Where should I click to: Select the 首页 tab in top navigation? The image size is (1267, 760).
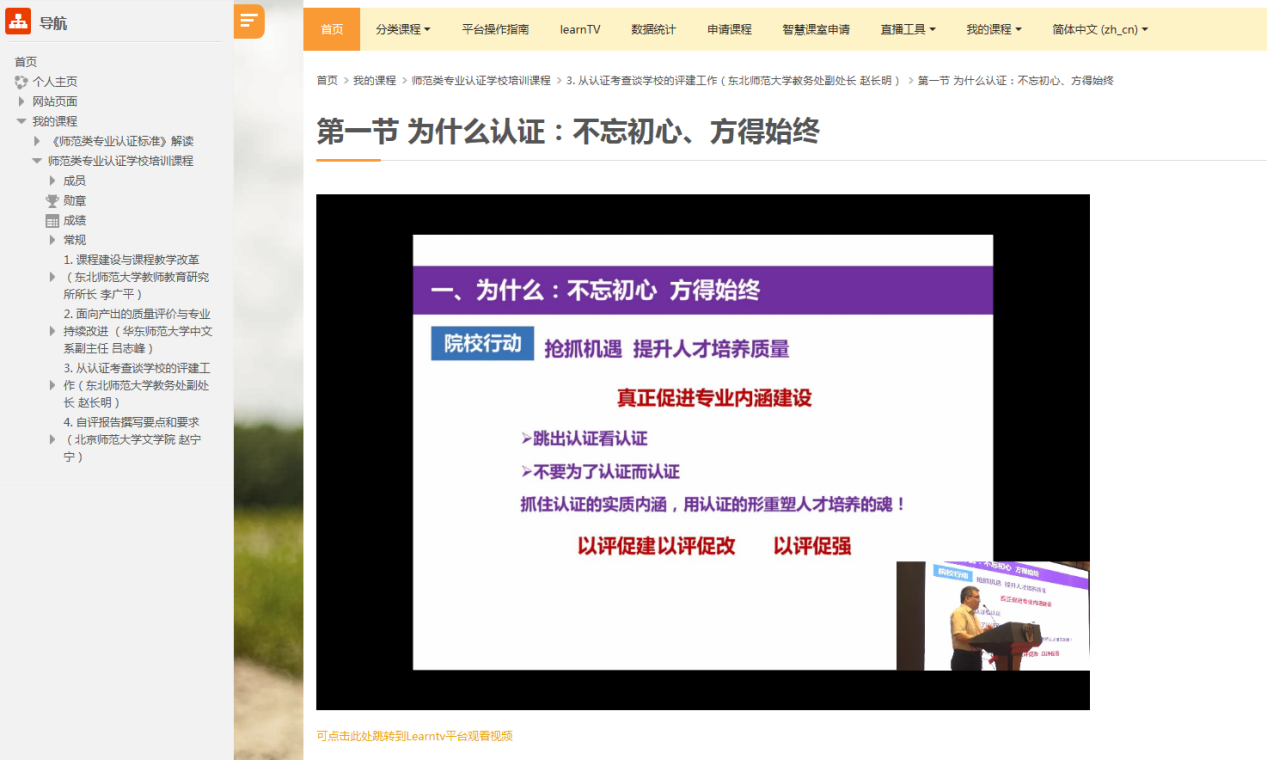(x=332, y=30)
